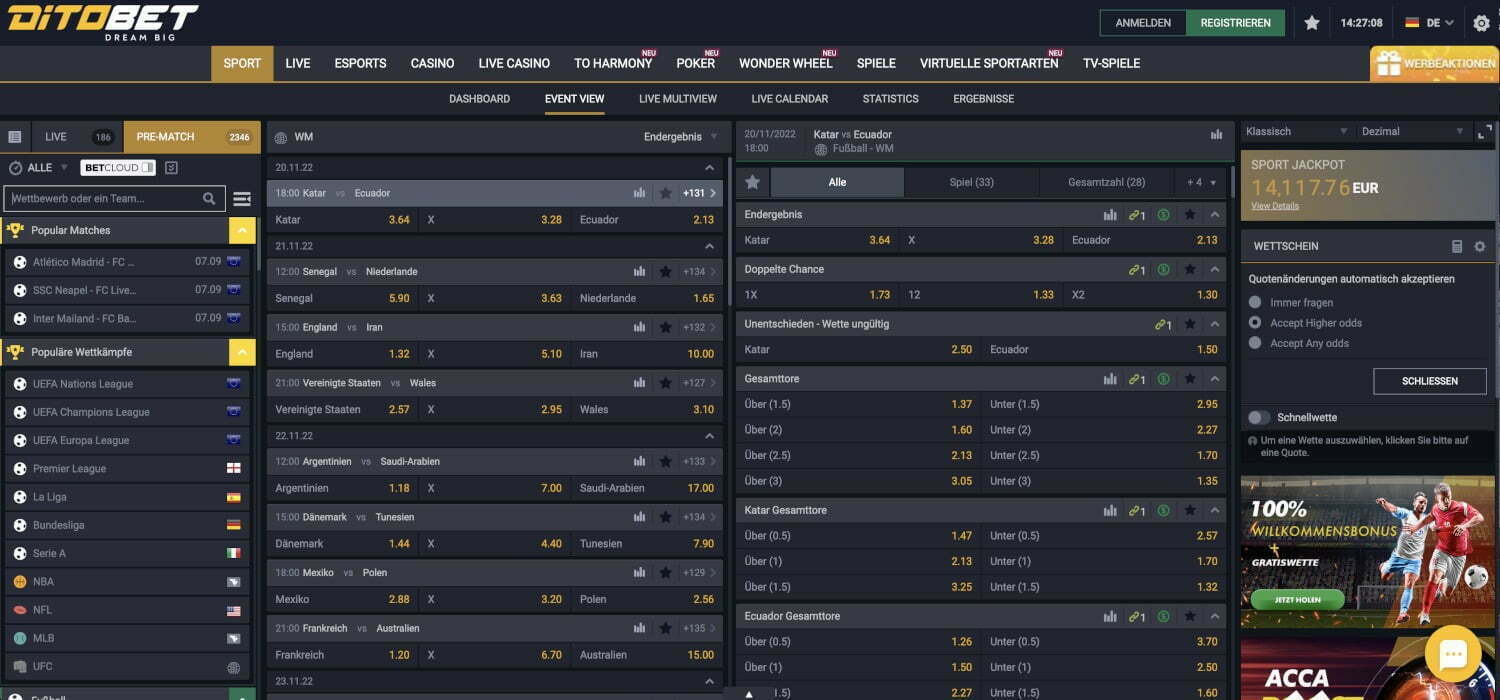
Task: Click the REGISTRIEREN button
Action: point(1236,23)
